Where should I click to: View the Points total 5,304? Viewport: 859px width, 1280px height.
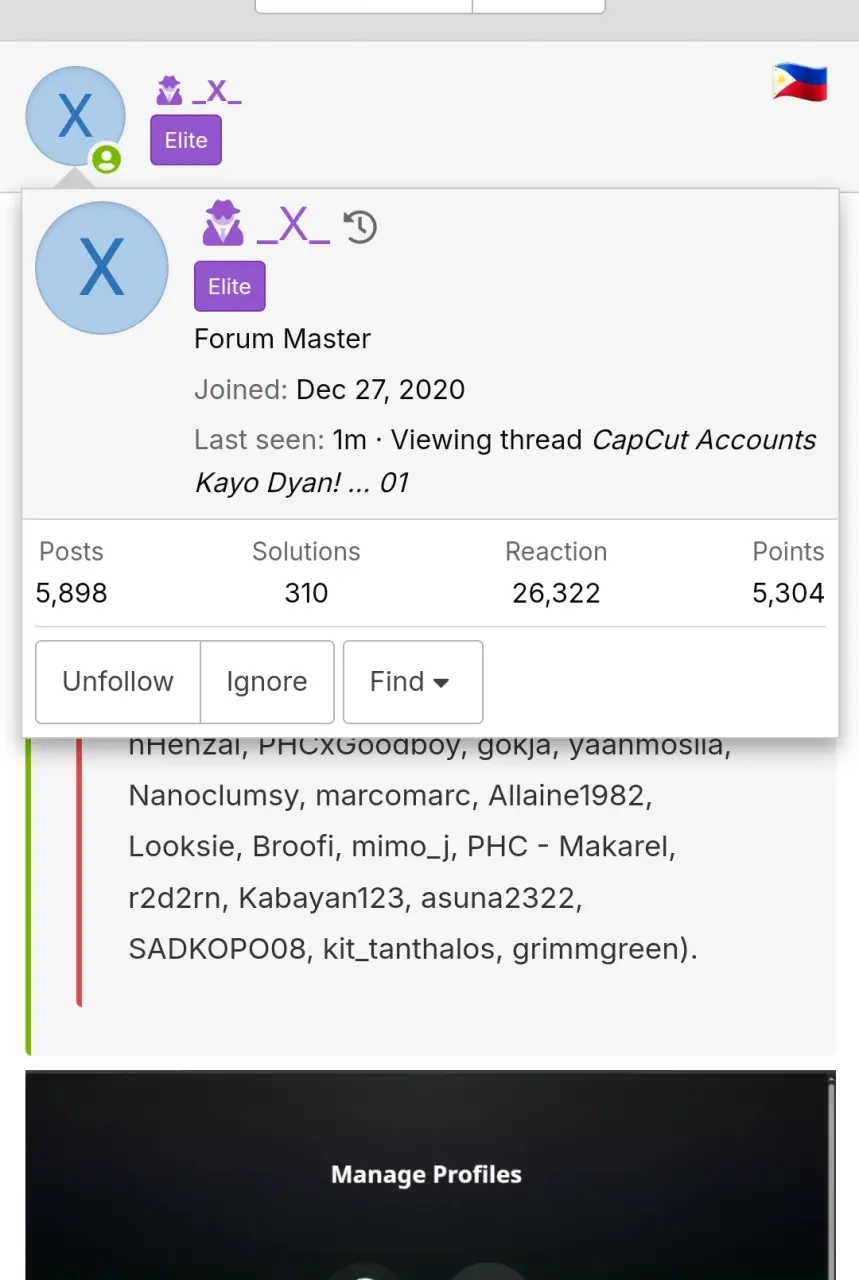click(788, 593)
